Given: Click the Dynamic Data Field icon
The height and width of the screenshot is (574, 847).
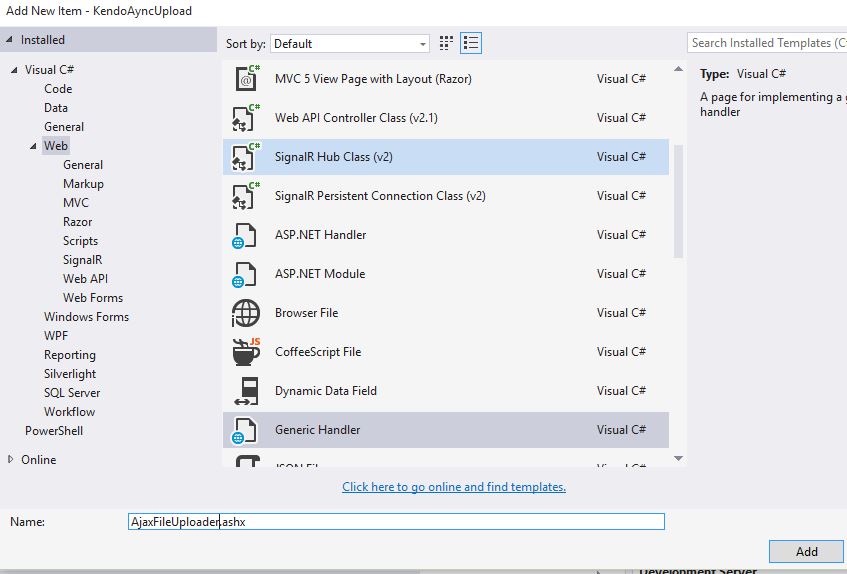Looking at the screenshot, I should 245,391.
